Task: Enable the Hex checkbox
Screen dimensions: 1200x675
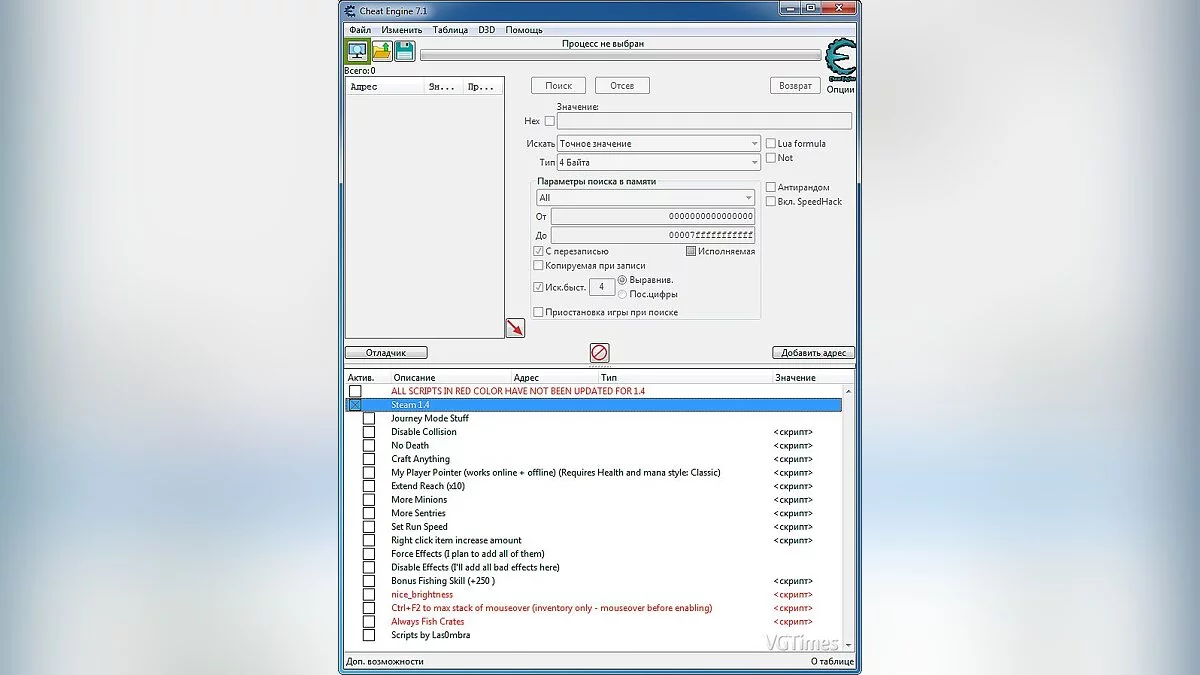Action: [x=549, y=121]
